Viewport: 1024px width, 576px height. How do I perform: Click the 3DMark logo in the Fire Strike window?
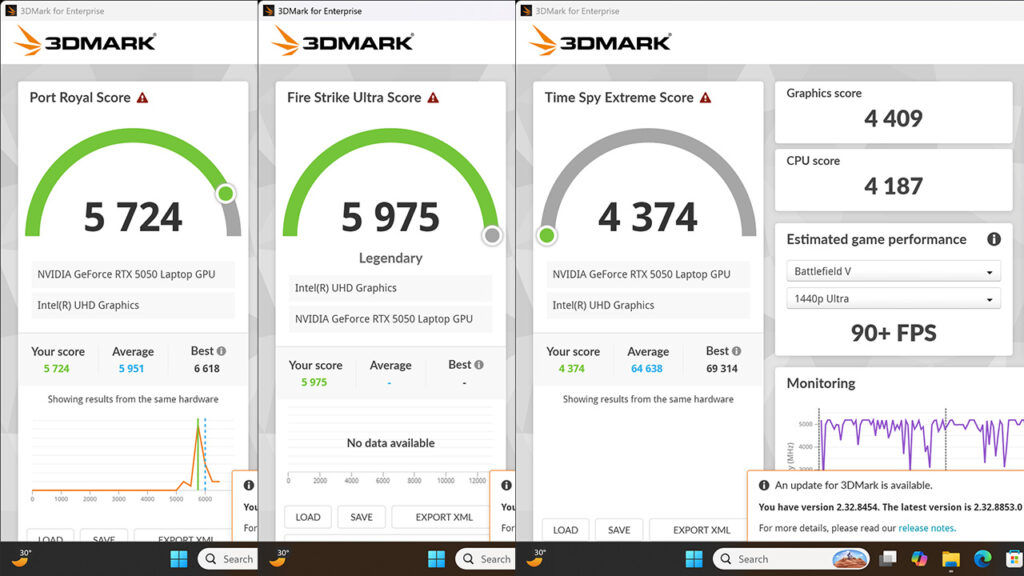pyautogui.click(x=343, y=41)
